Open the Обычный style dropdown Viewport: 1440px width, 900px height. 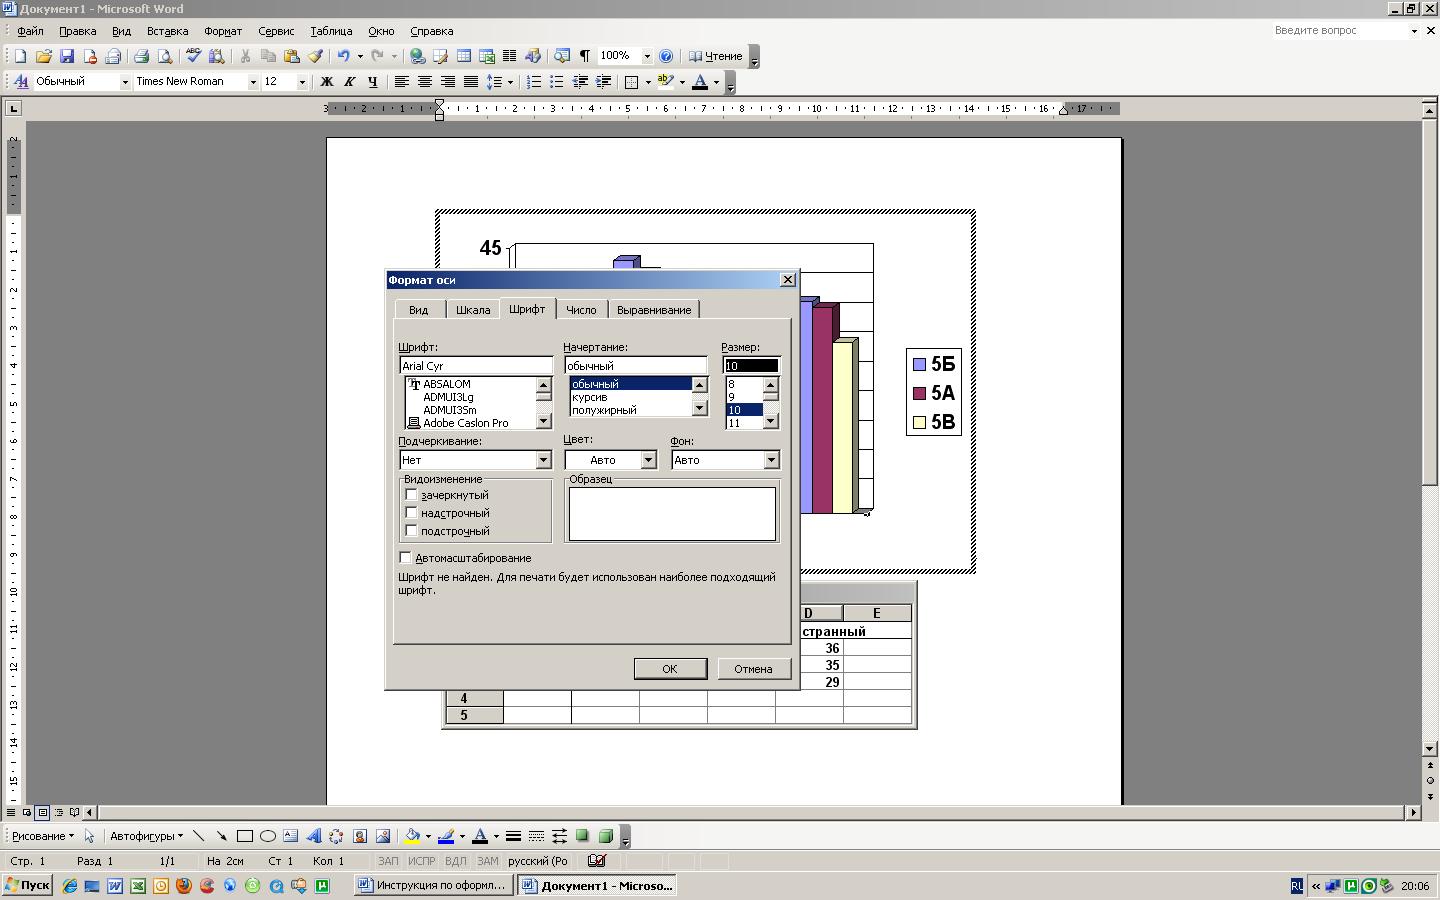tap(125, 82)
